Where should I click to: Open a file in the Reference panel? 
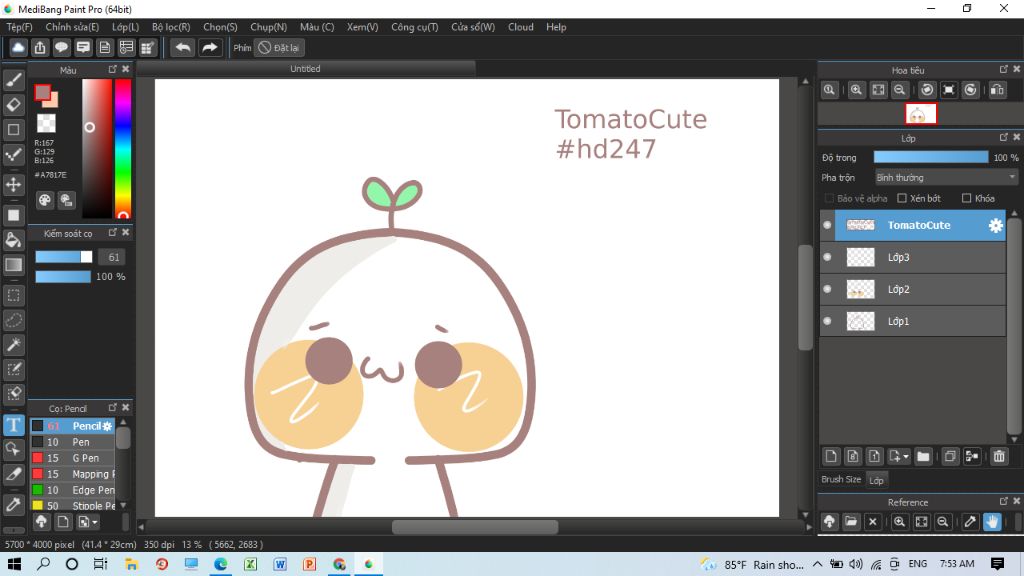coord(851,522)
